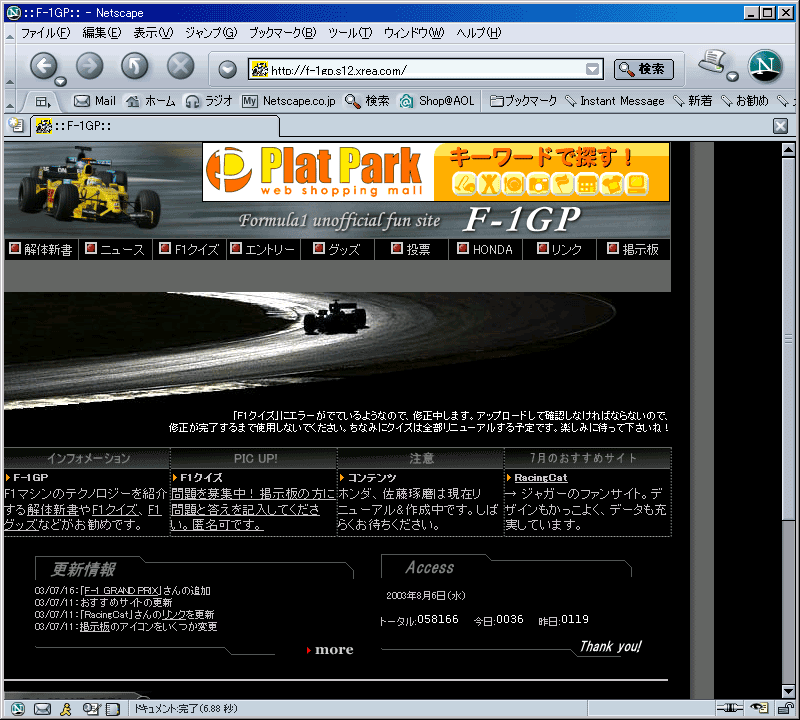Click the Netscape N logo throbber
The image size is (800, 720).
tap(765, 66)
